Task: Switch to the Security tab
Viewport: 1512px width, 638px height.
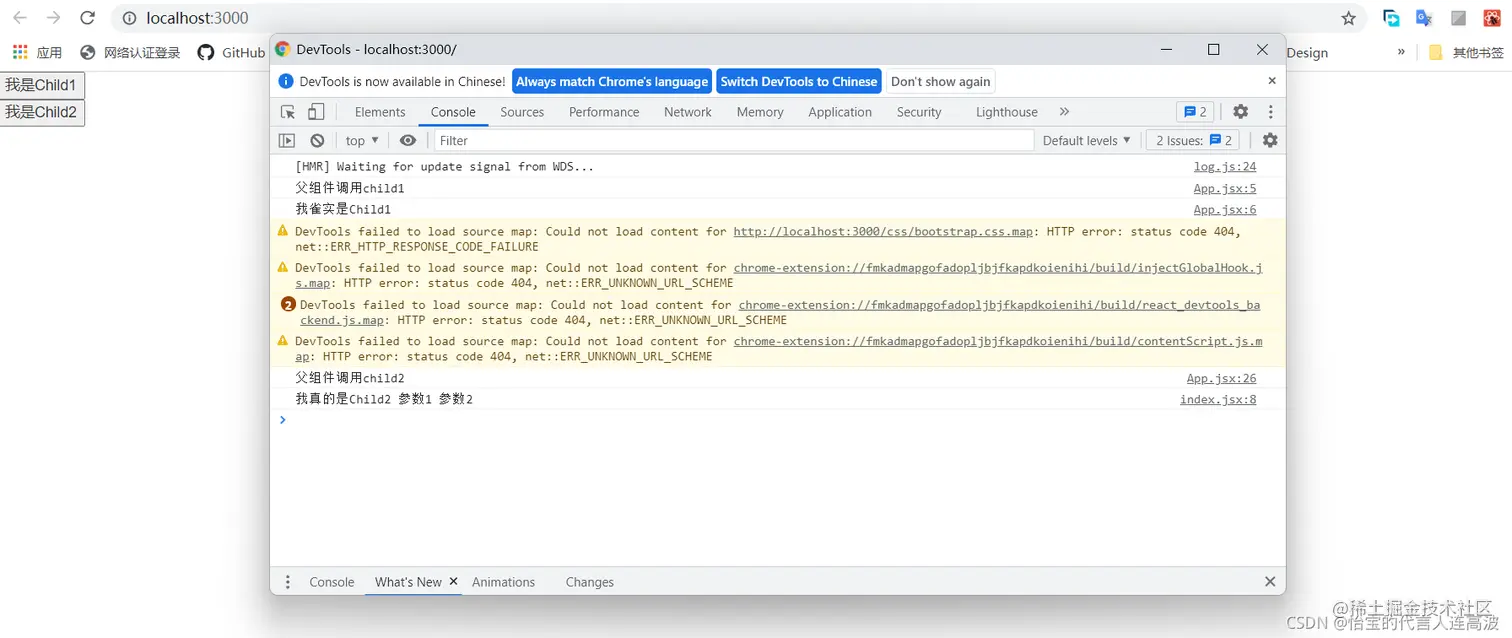Action: tap(919, 112)
